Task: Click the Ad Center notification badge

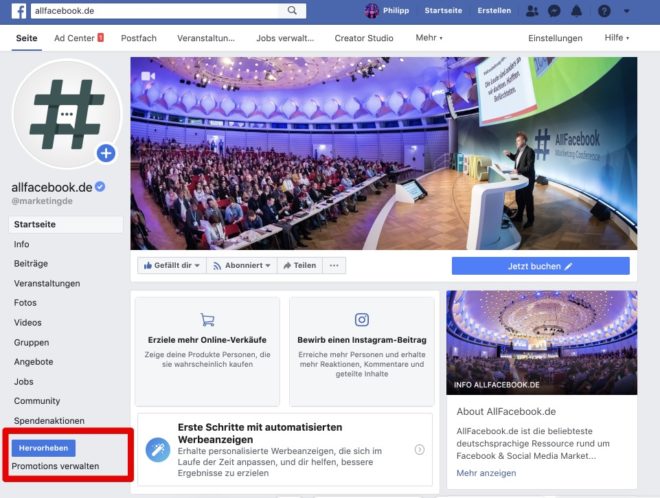Action: pyautogui.click(x=101, y=37)
